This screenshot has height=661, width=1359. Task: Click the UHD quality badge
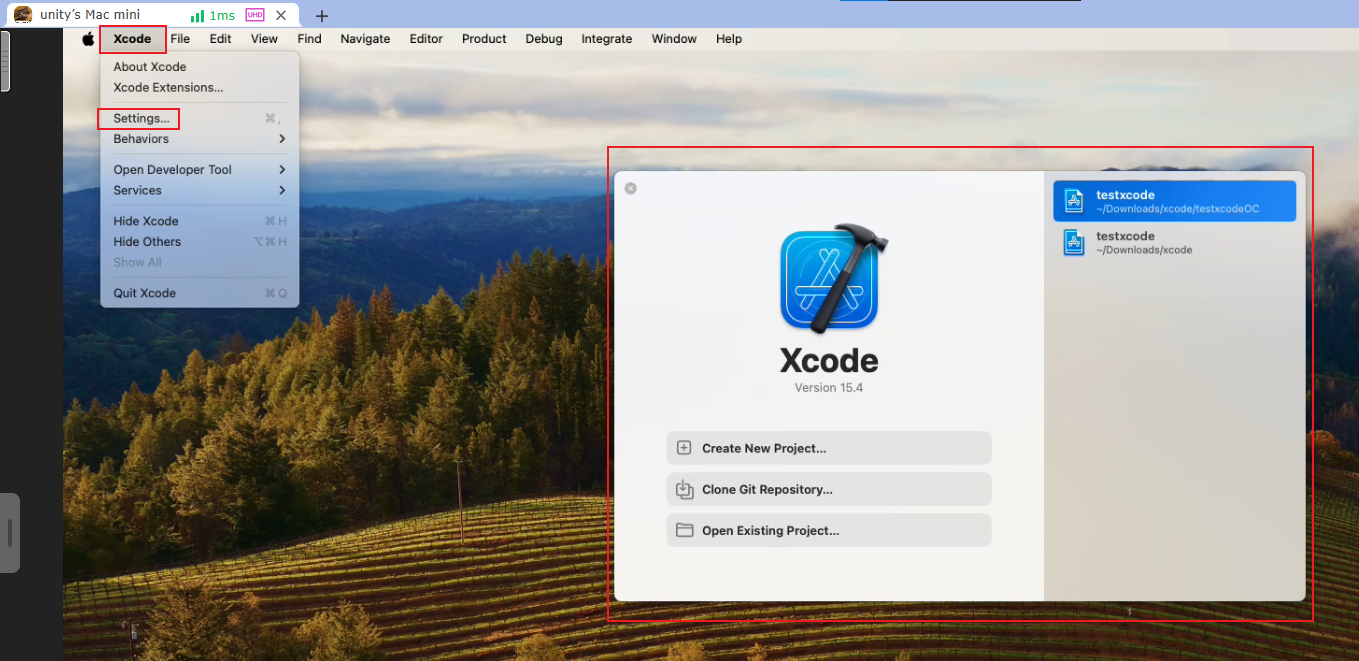click(254, 16)
